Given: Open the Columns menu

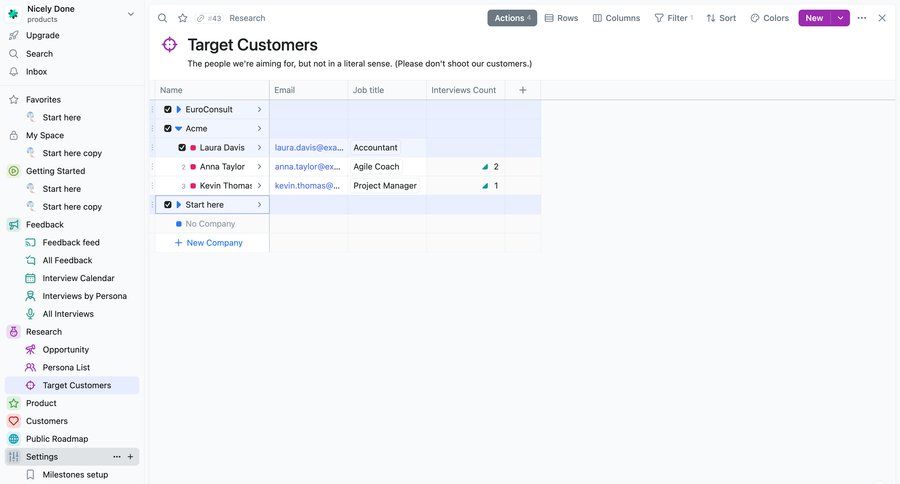Looking at the screenshot, I should [616, 18].
